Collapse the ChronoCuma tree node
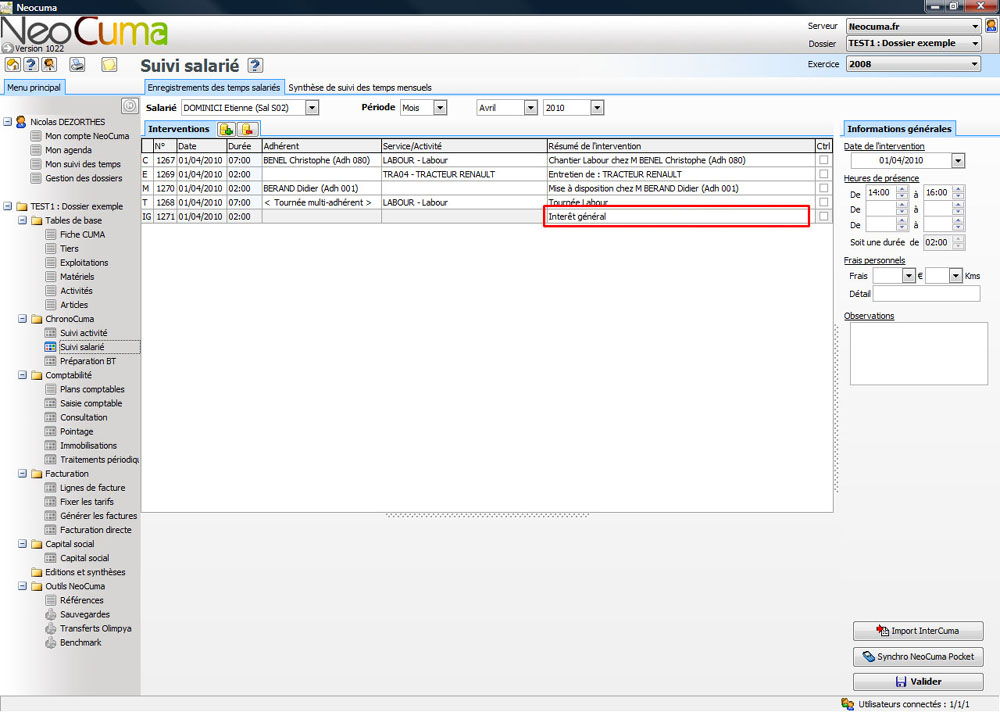This screenshot has height=712, width=1000. click(x=22, y=319)
